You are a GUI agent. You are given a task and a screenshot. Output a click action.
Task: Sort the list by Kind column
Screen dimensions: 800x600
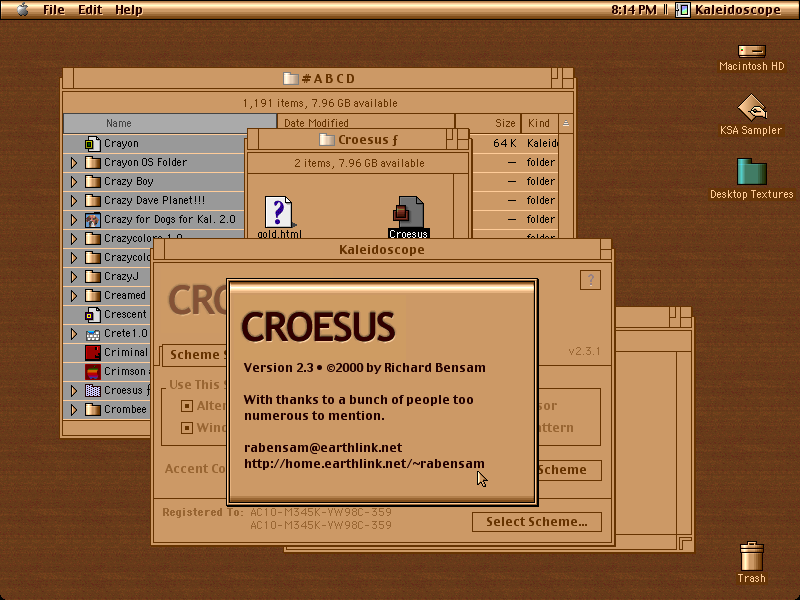540,123
